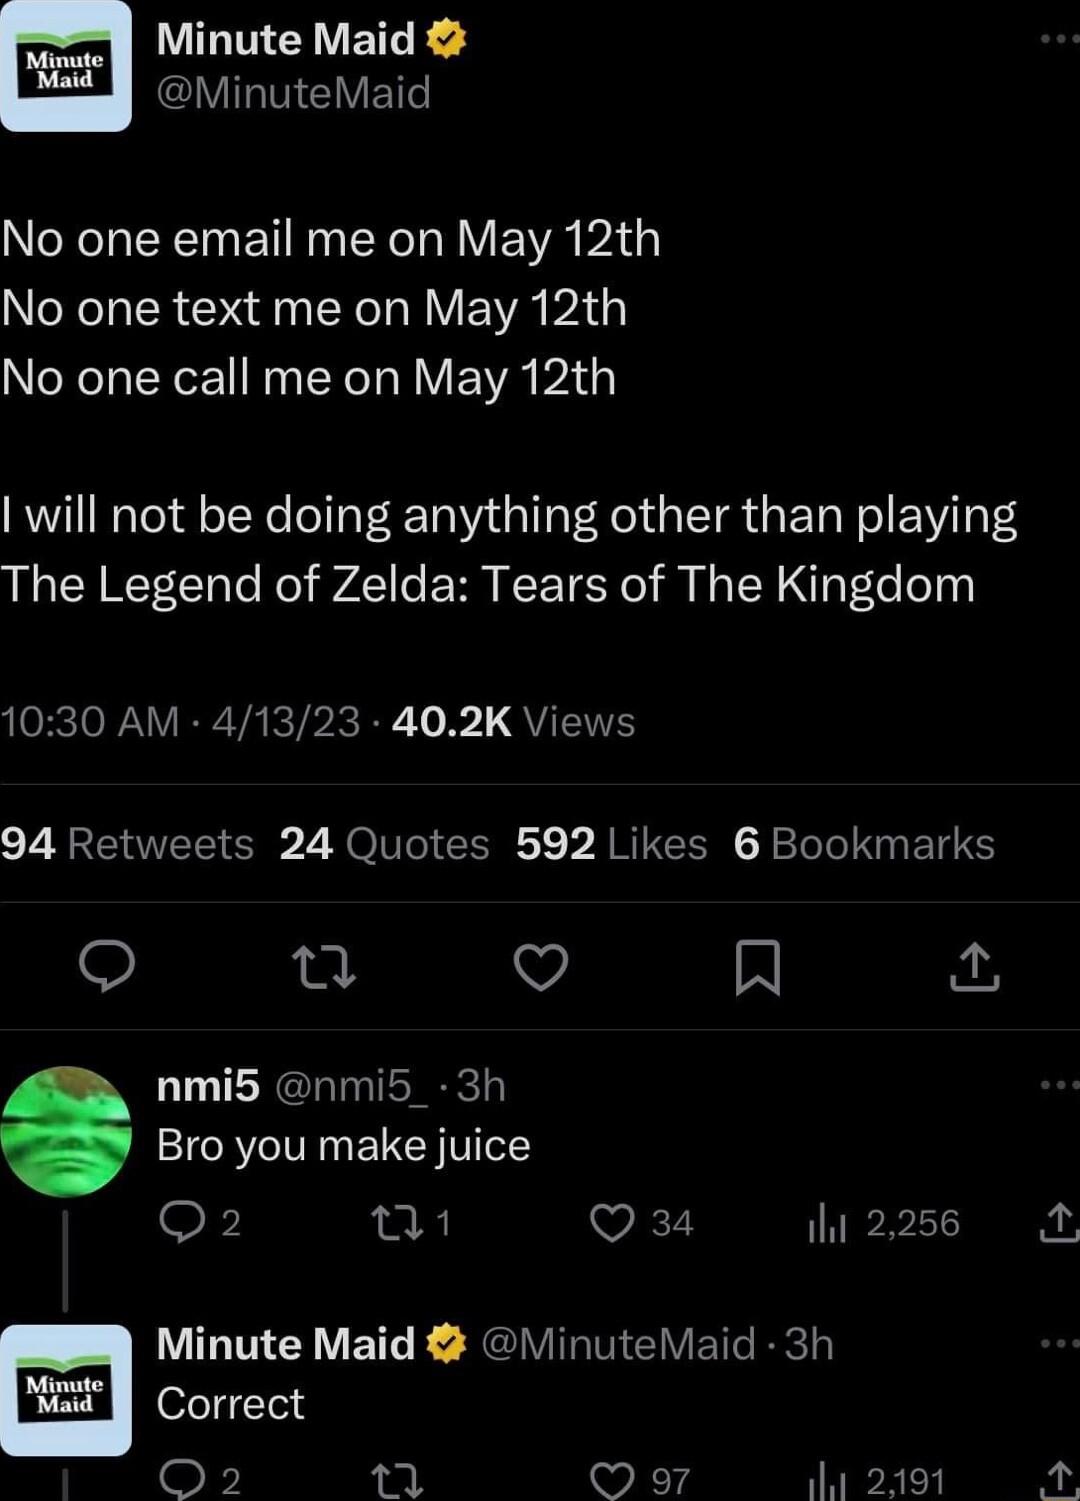Click Minute Maid's verified badge
Viewport: 1080px width, 1501px height.
click(x=447, y=40)
